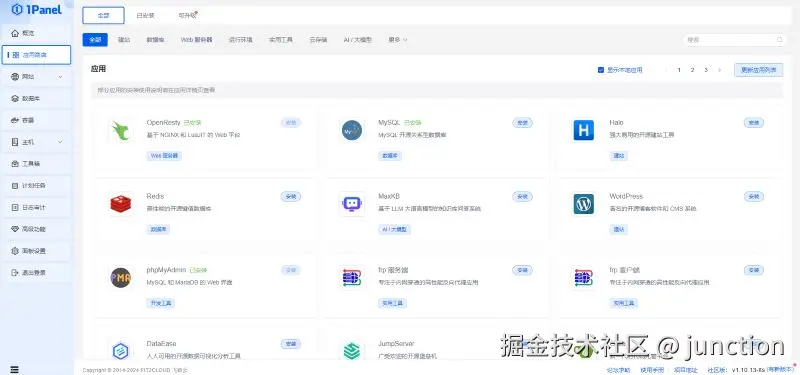The image size is (800, 375).
Task: Expand the Website sidebar submenu arrow
Action: [x=60, y=77]
